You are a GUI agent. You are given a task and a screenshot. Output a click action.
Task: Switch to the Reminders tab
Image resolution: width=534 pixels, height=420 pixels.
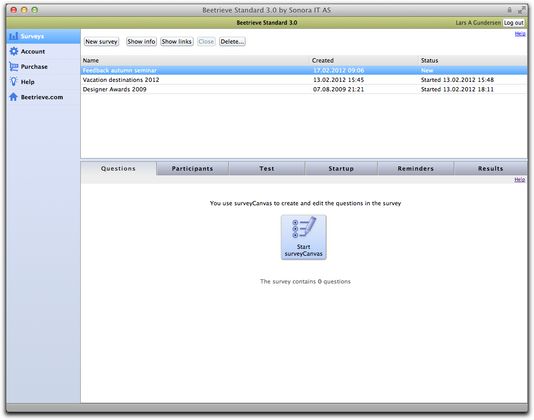click(416, 169)
